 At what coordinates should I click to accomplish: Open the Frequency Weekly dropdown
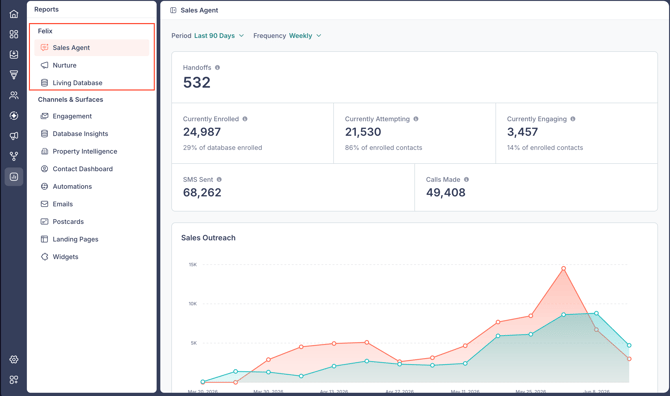tap(287, 35)
